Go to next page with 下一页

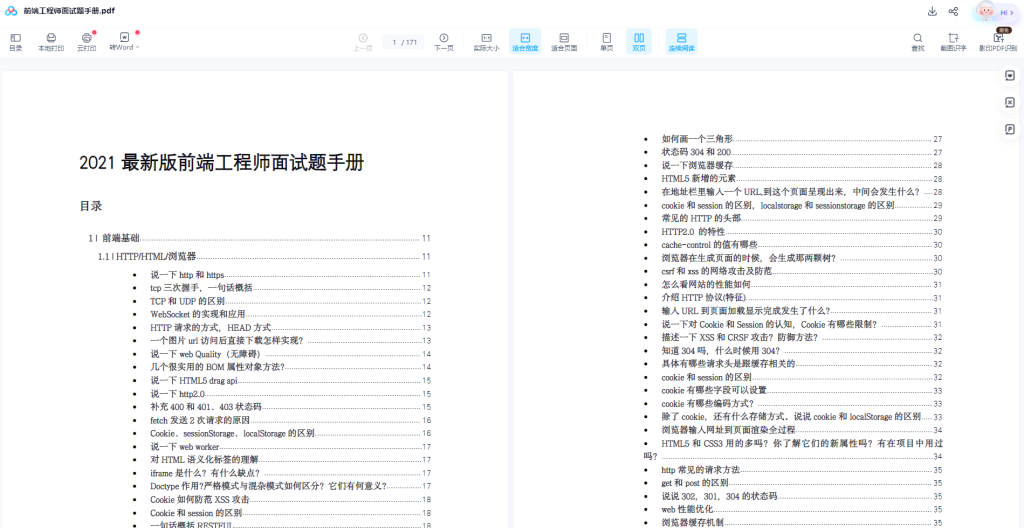(444, 42)
